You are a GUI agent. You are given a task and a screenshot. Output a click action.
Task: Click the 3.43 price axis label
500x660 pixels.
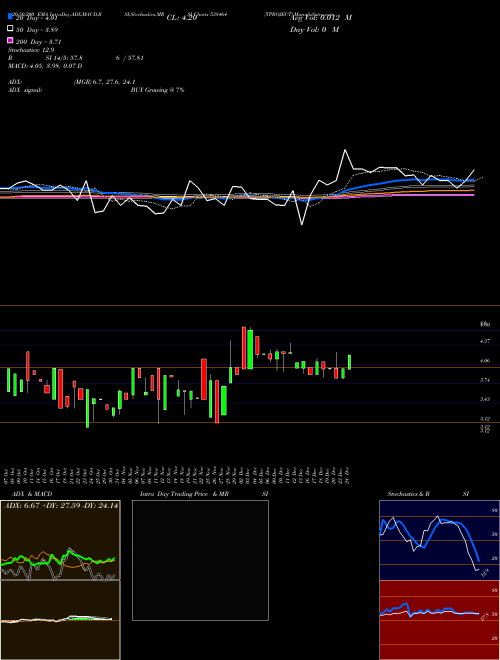pyautogui.click(x=484, y=399)
